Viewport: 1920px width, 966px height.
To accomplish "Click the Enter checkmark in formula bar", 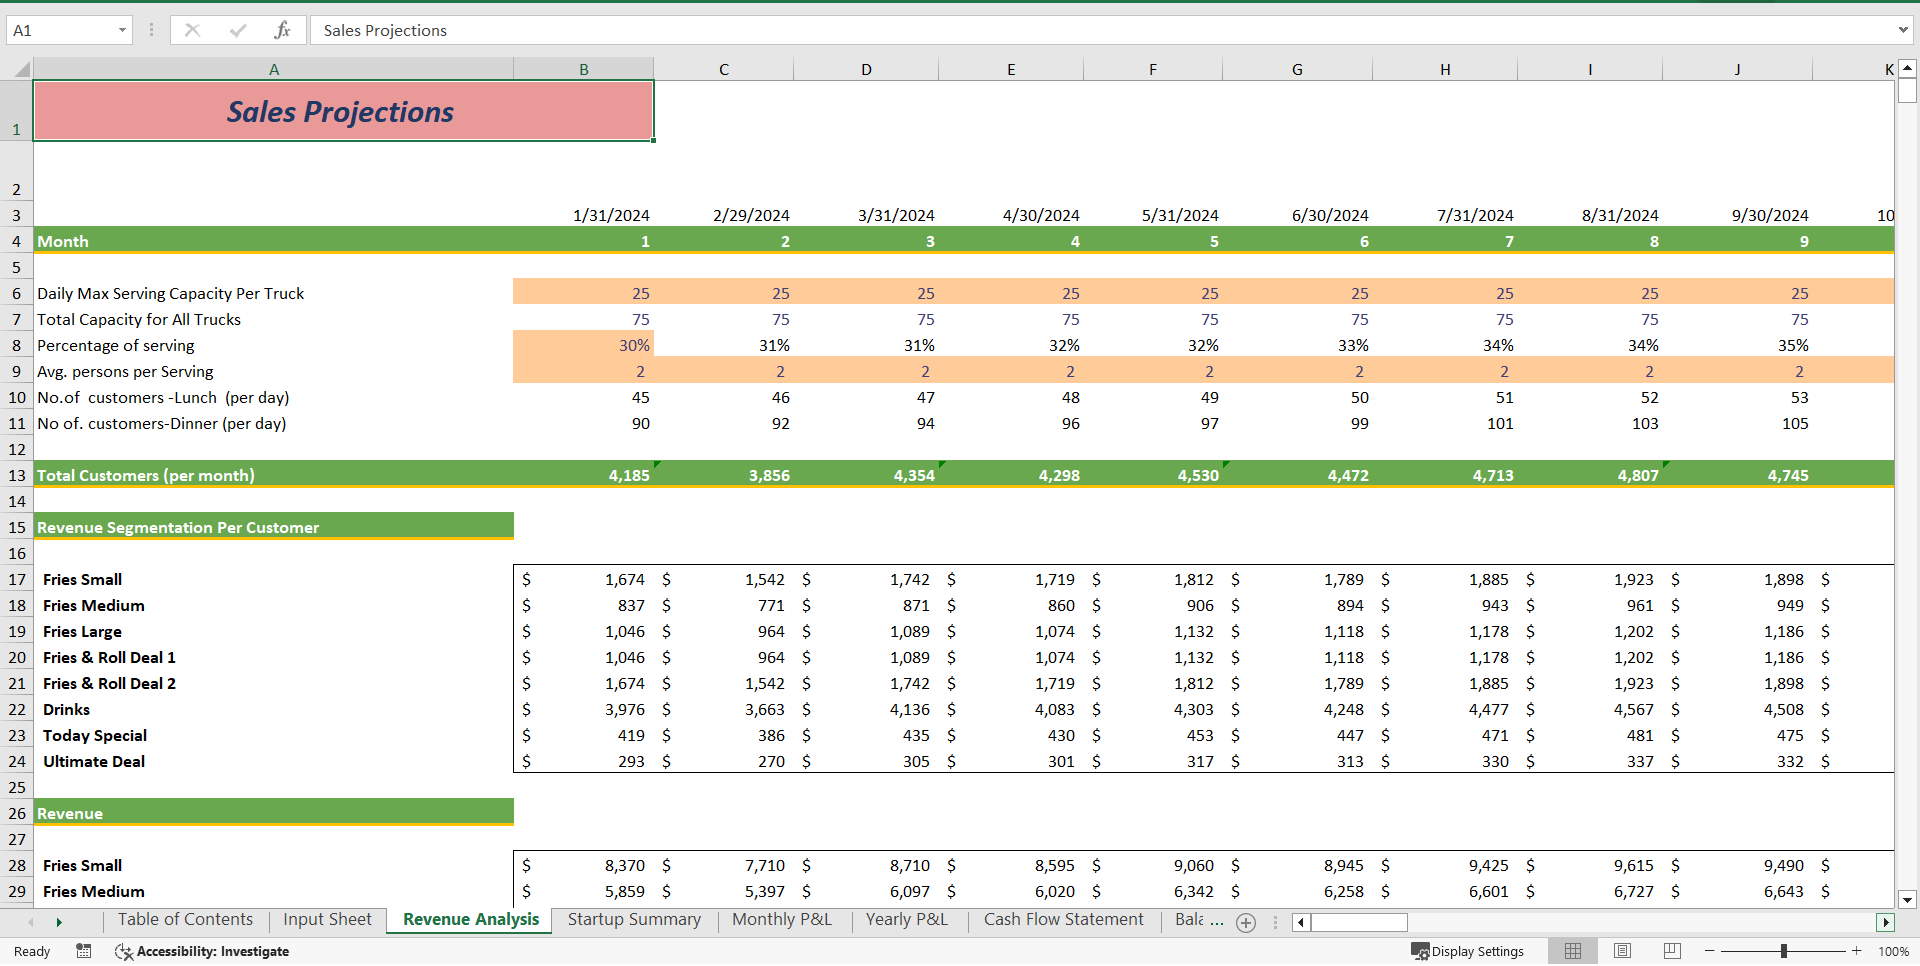I will pyautogui.click(x=237, y=30).
